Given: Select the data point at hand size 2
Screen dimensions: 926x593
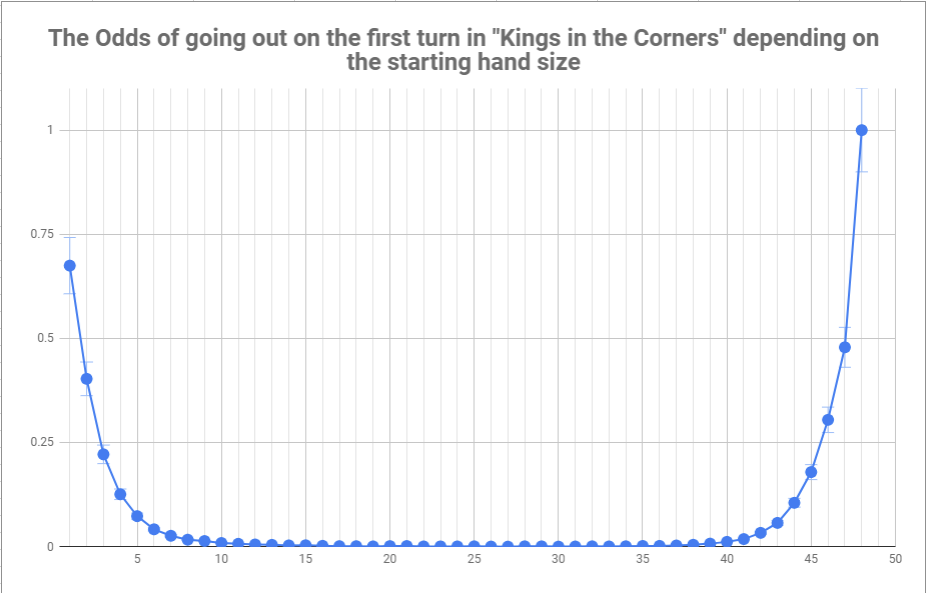Looking at the screenshot, I should point(86,379).
